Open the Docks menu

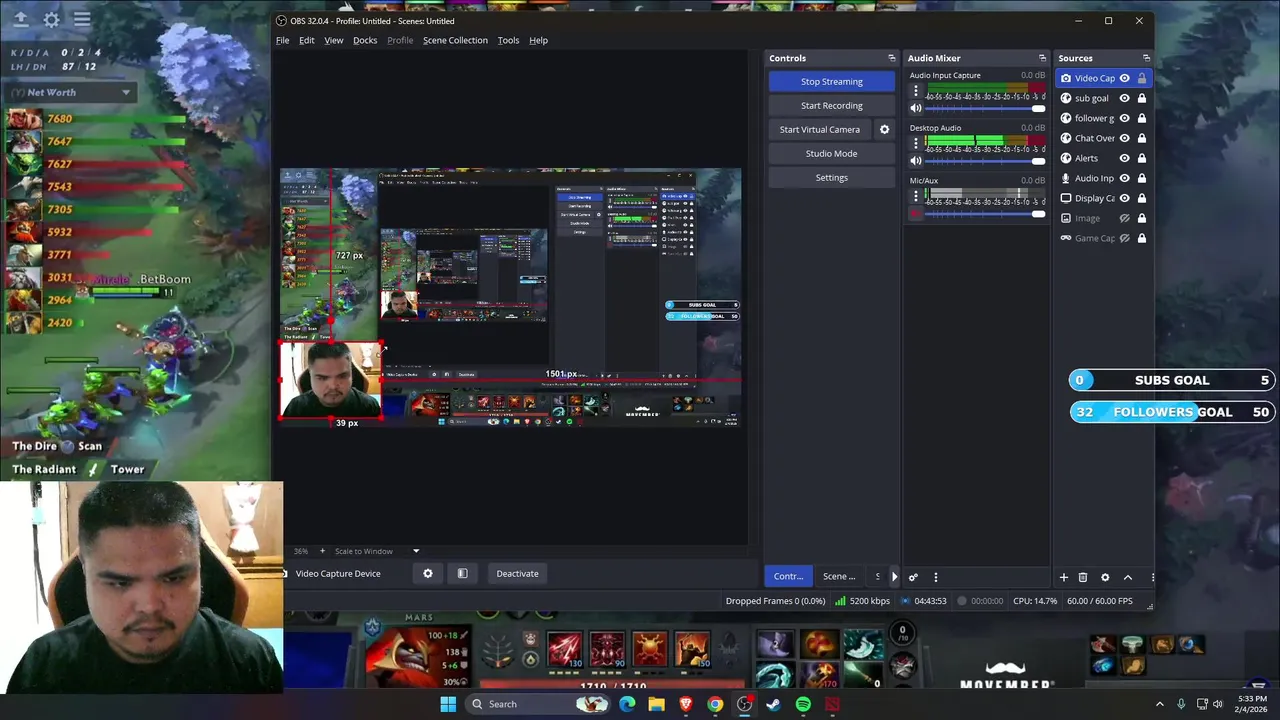(x=365, y=40)
